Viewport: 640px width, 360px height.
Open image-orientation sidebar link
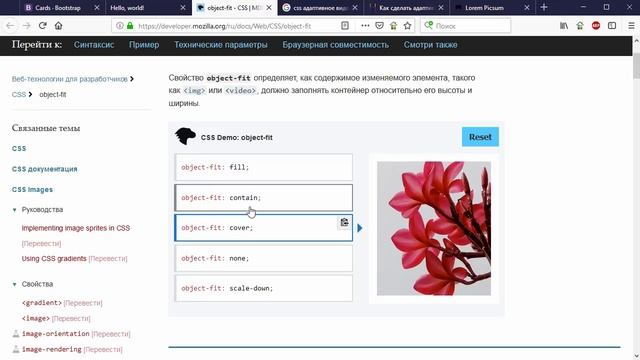pos(56,334)
